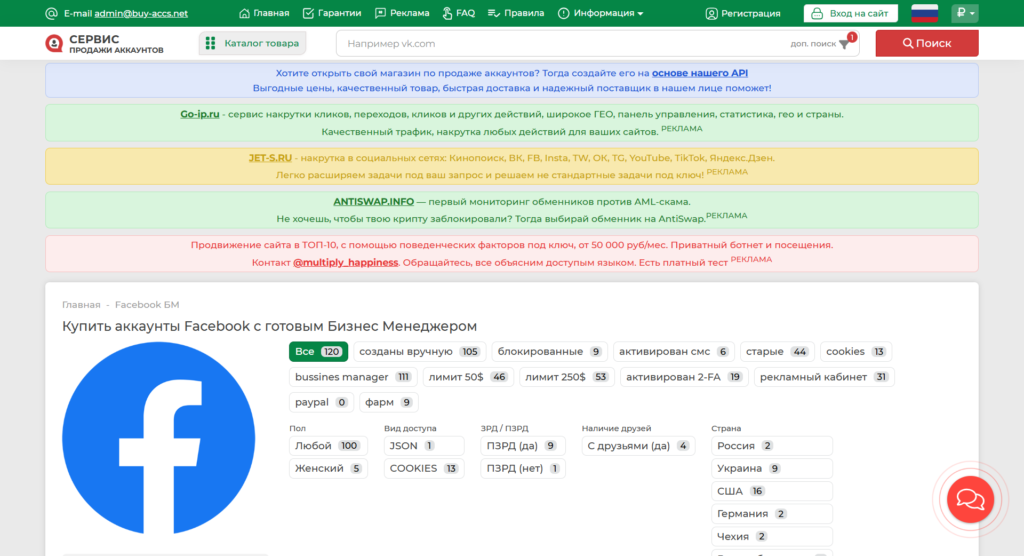This screenshot has height=556, width=1024.
Task: Filter by country Чехия
Action: [x=771, y=536]
